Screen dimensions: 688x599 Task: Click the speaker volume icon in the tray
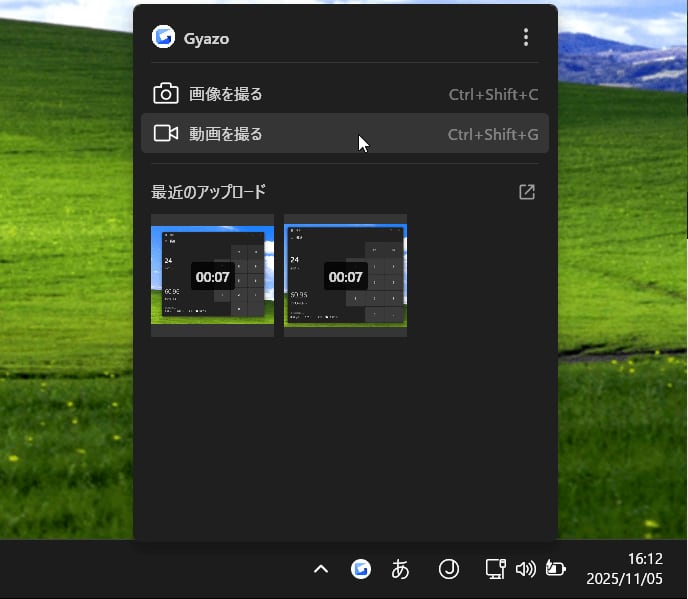525,569
